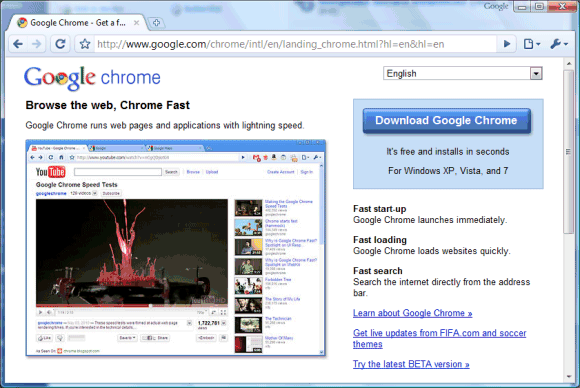Click the Go arrow beside address bar

507,44
